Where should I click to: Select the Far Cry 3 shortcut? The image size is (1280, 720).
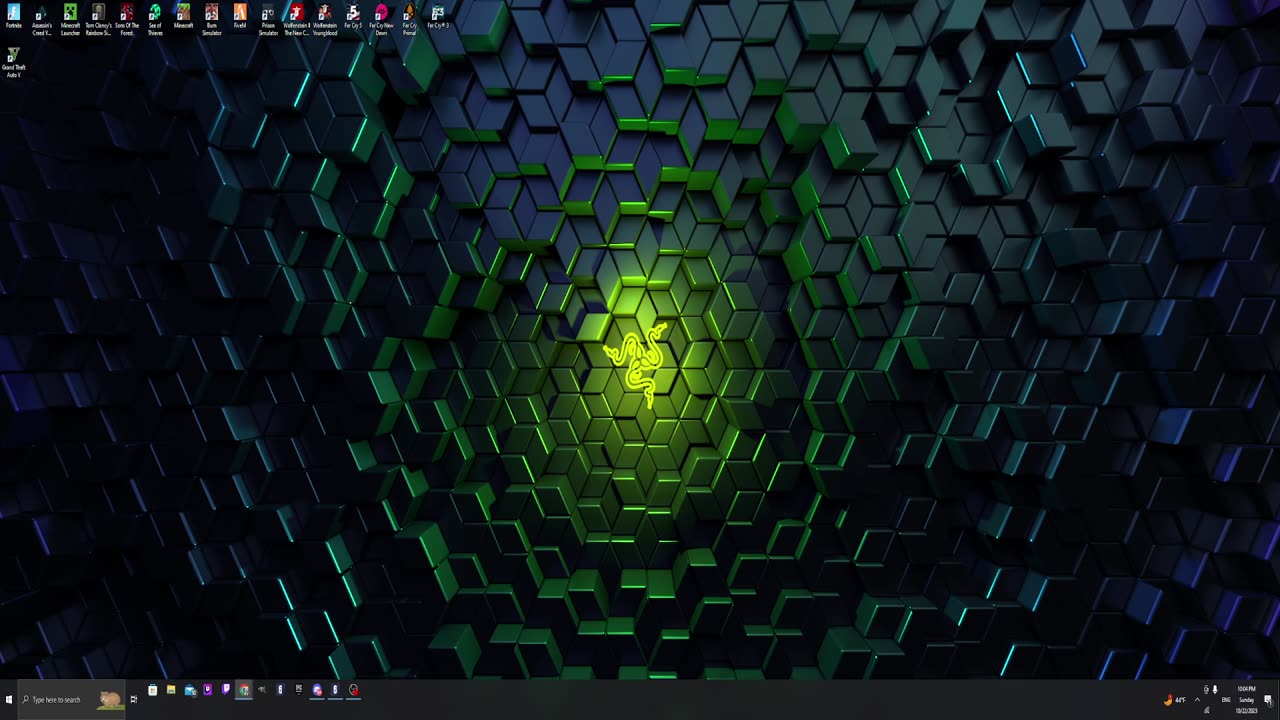[438, 17]
